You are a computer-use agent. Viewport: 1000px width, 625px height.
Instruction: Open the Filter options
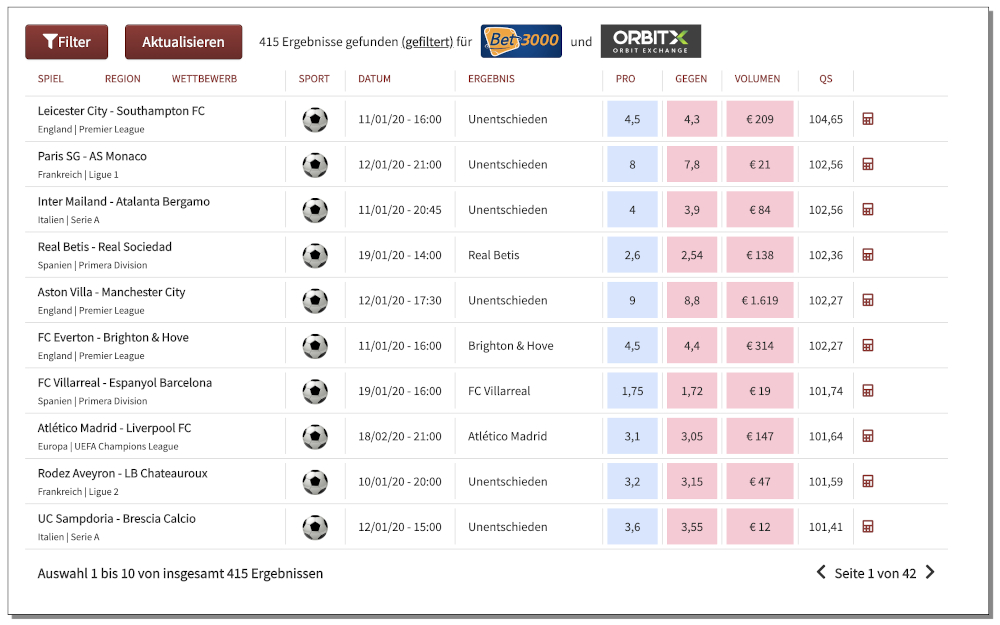pos(66,42)
